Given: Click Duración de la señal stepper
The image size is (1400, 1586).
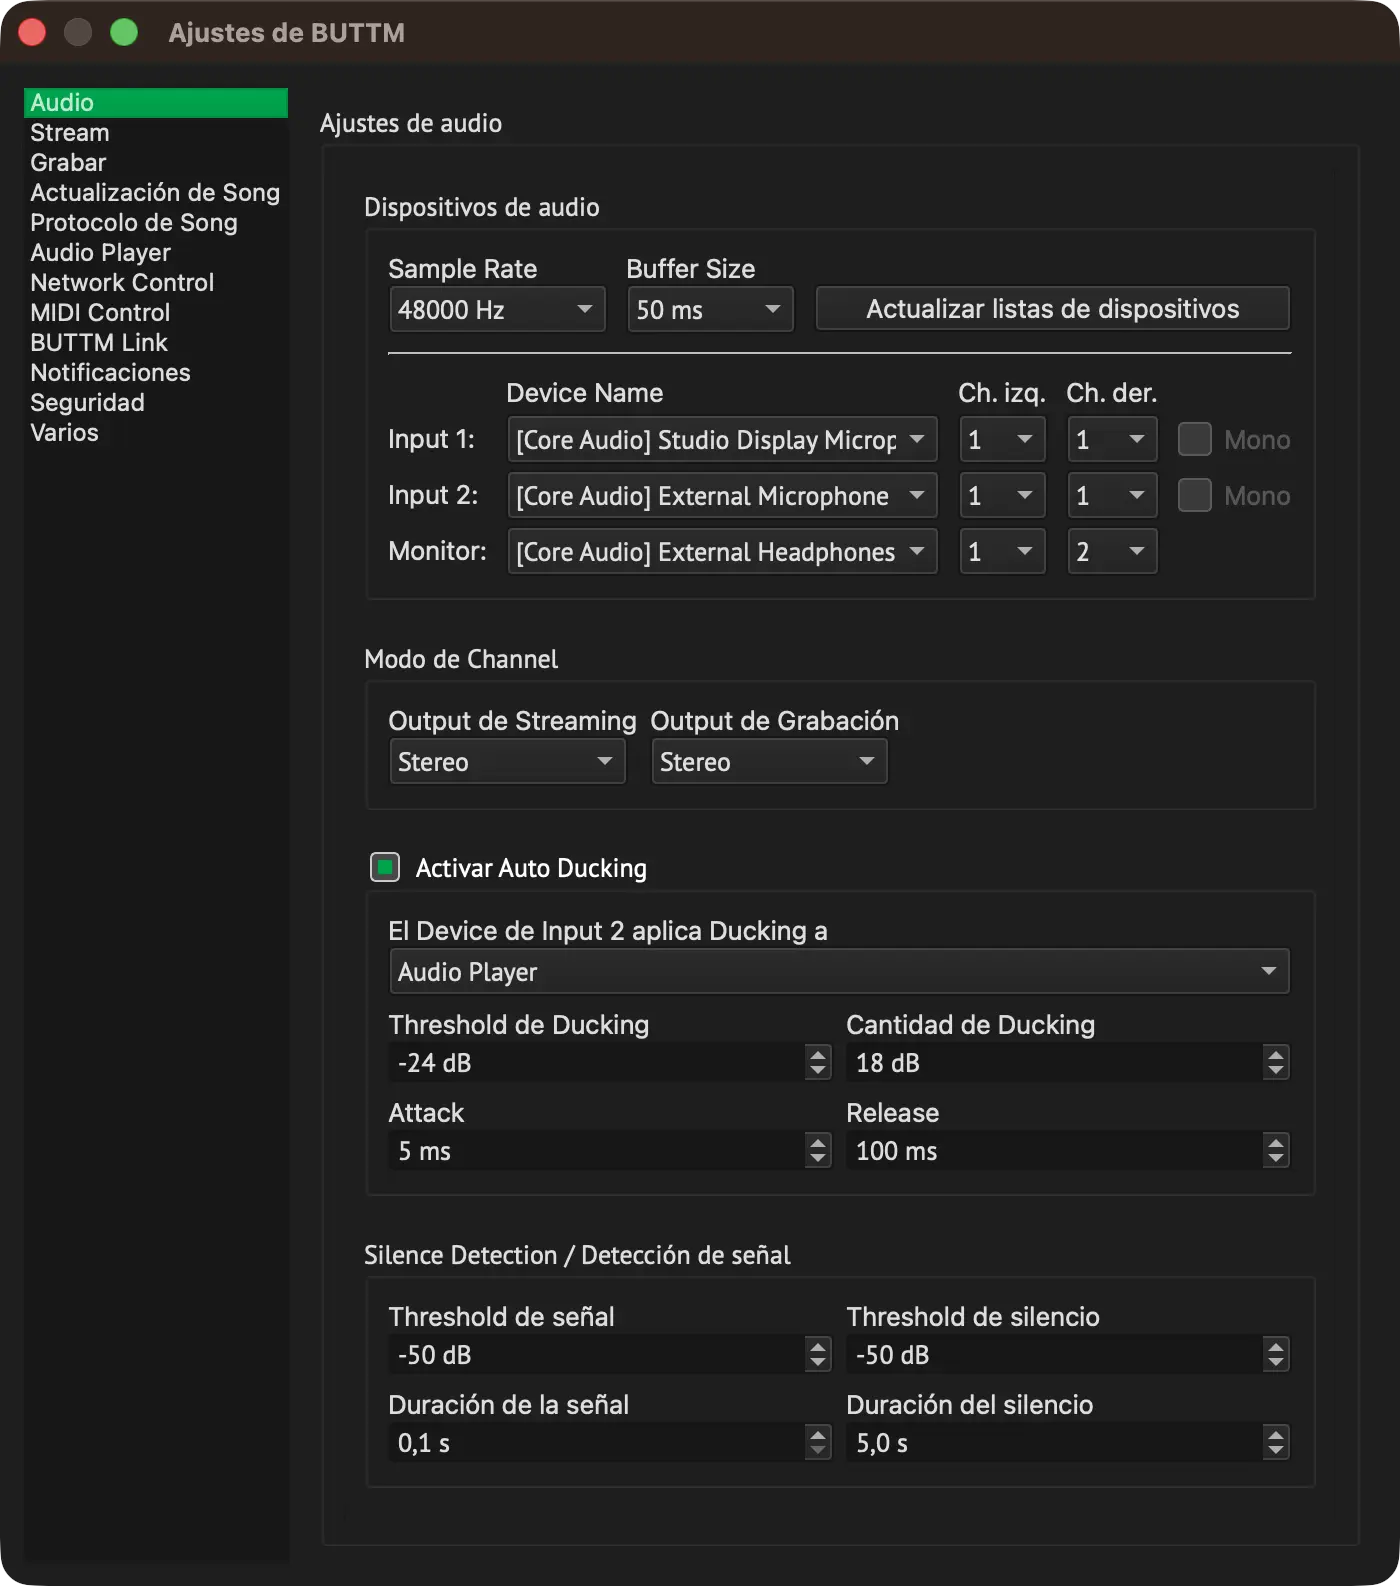Looking at the screenshot, I should [x=818, y=1442].
